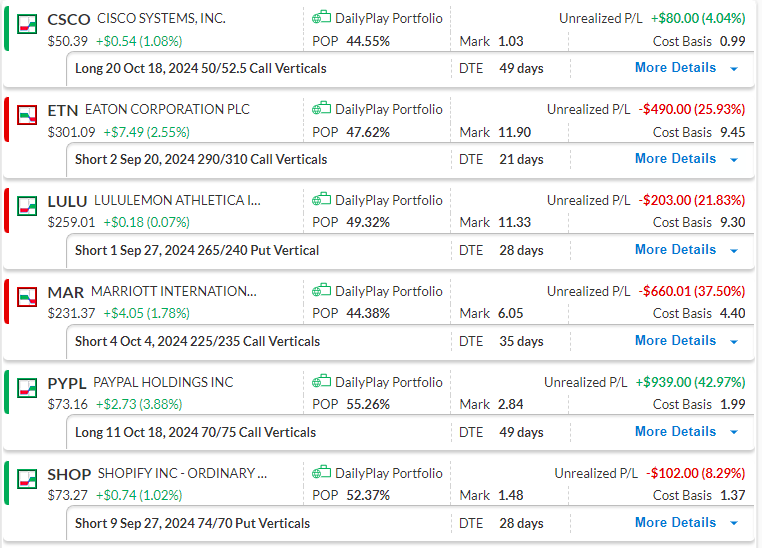Open More Details for ETN call verticals

point(675,159)
